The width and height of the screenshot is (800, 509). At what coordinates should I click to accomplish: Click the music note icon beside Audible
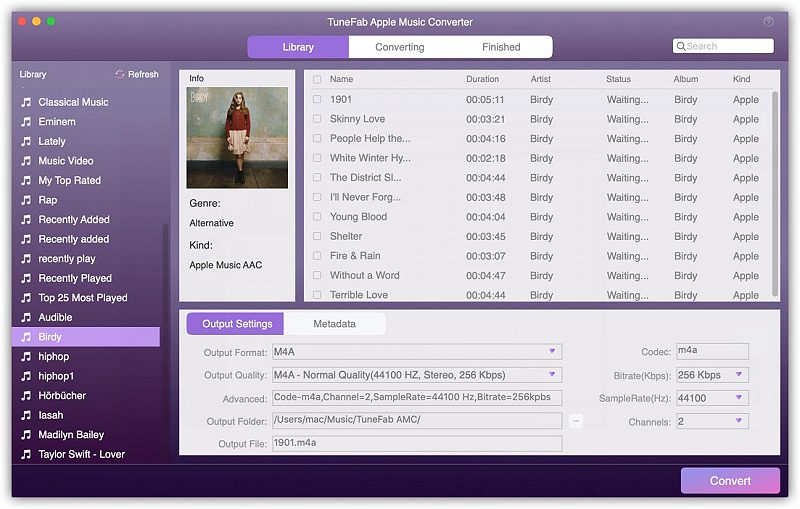coord(26,317)
